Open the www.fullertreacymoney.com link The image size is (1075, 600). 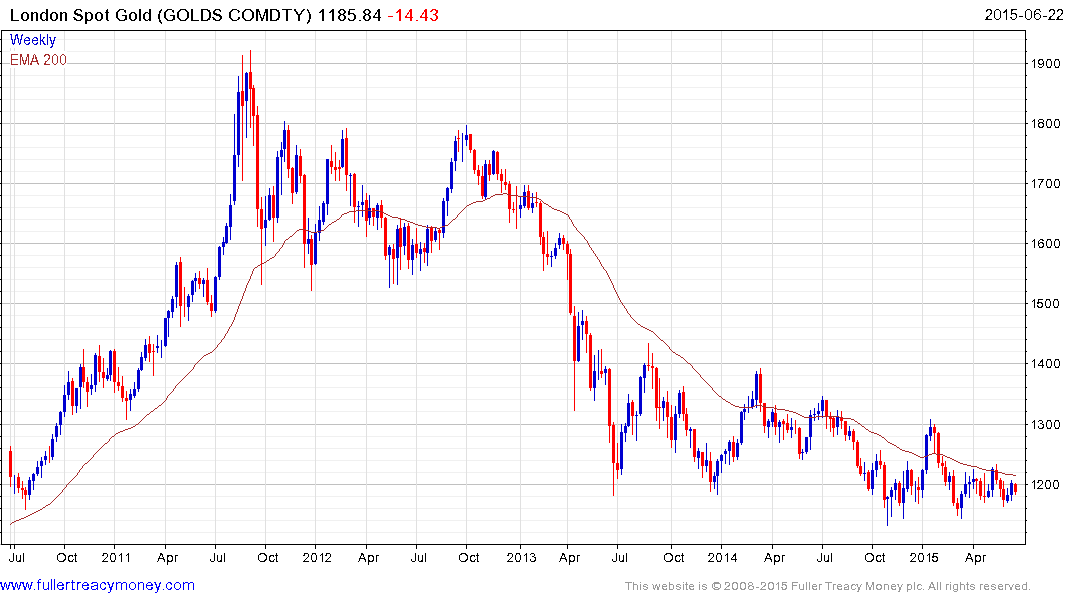(x=97, y=586)
